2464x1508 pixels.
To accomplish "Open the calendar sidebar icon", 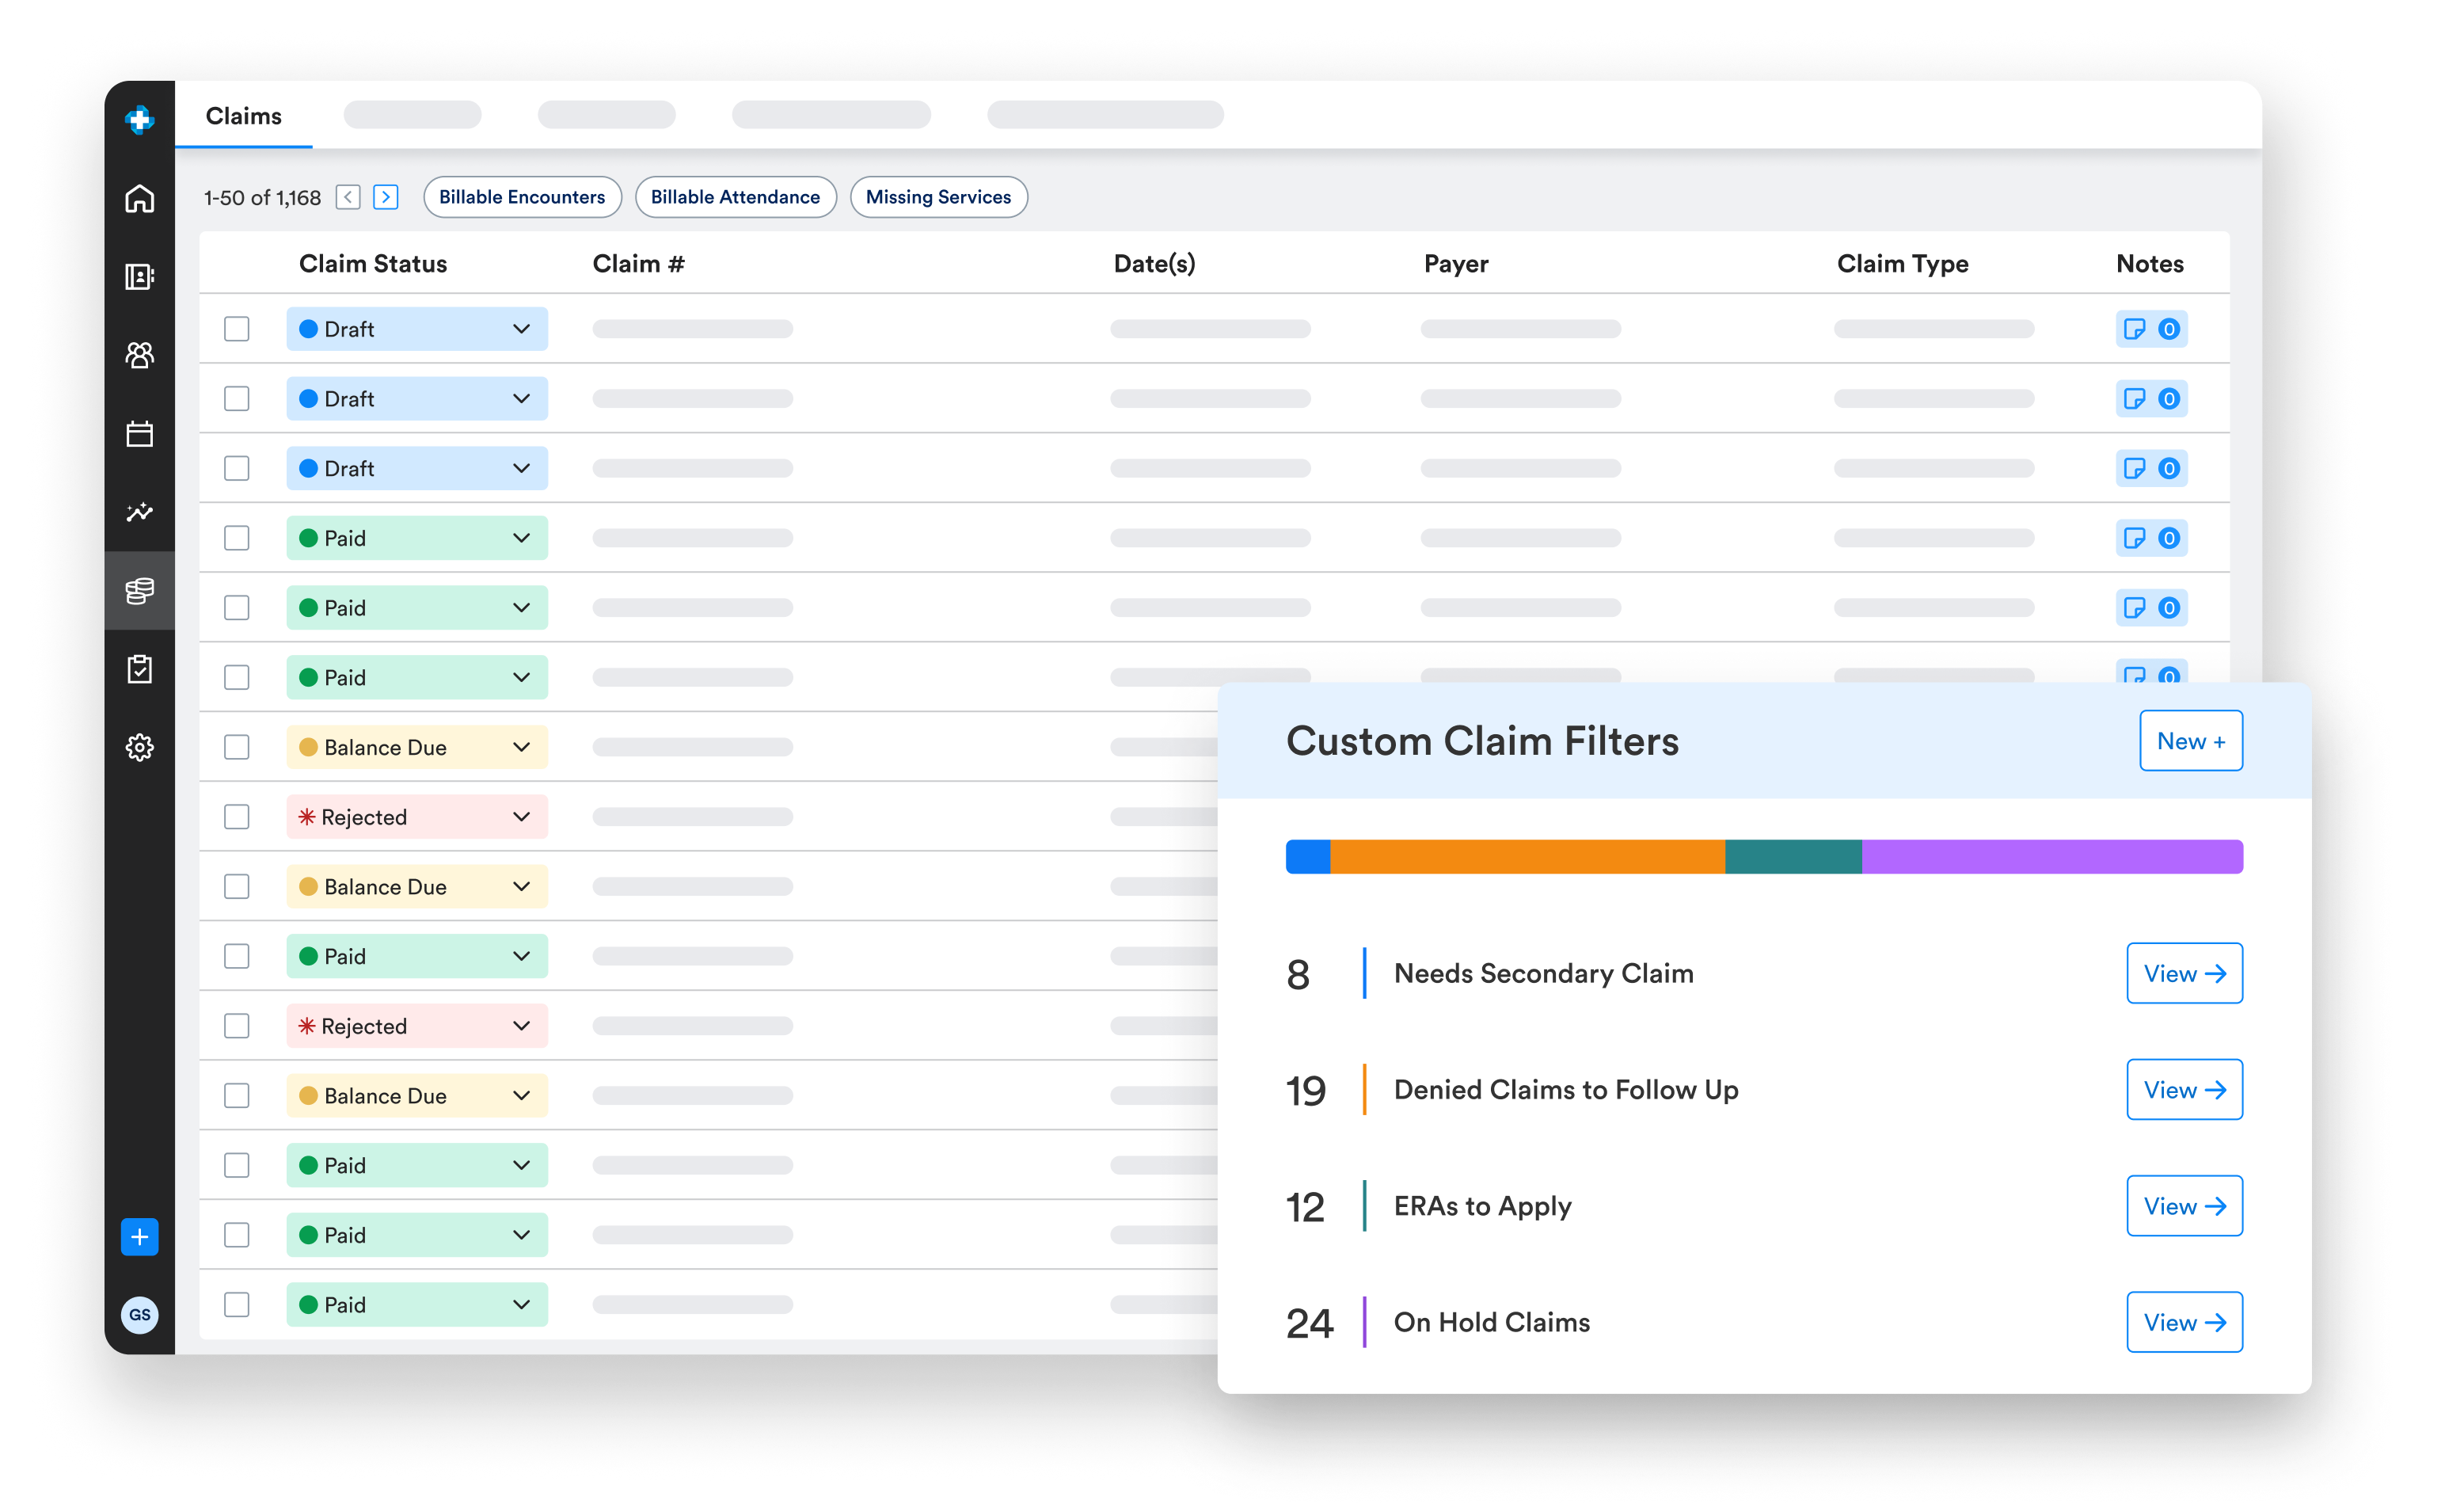I will click(x=139, y=433).
